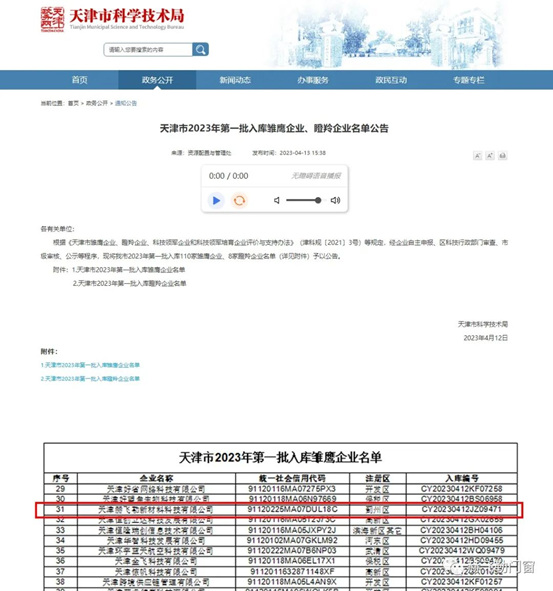Image resolution: width=553 pixels, height=591 pixels.
Task: Open the 政民互动 navigation tab
Action: 391,80
